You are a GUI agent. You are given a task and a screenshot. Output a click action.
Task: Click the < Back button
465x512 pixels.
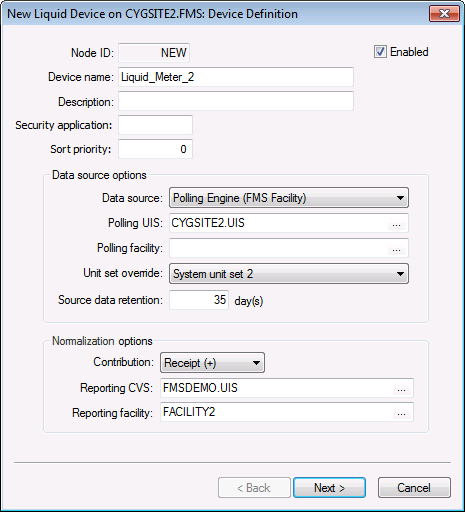pyautogui.click(x=254, y=488)
